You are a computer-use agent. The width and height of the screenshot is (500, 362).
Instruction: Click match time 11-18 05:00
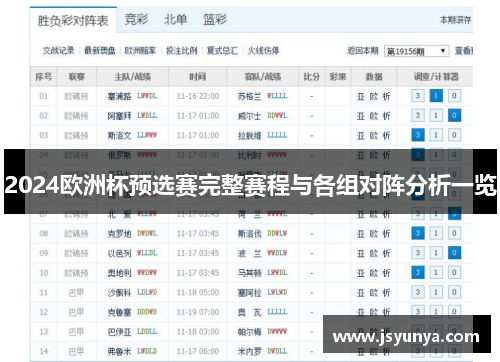198,293
